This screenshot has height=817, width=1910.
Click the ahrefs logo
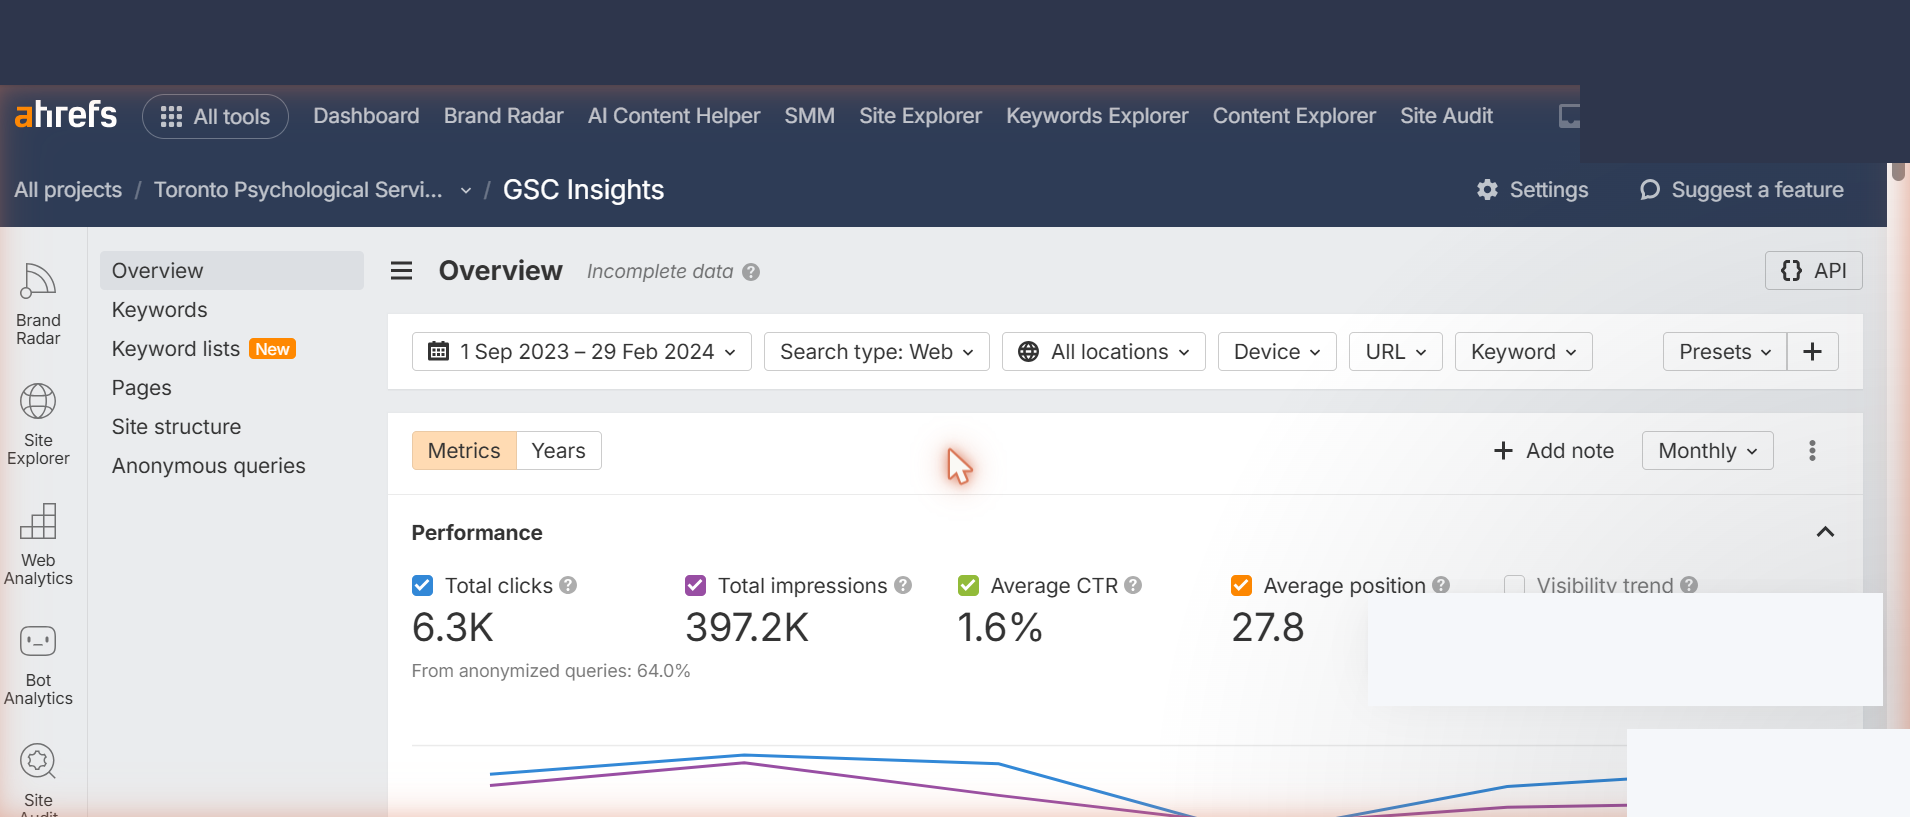[66, 115]
